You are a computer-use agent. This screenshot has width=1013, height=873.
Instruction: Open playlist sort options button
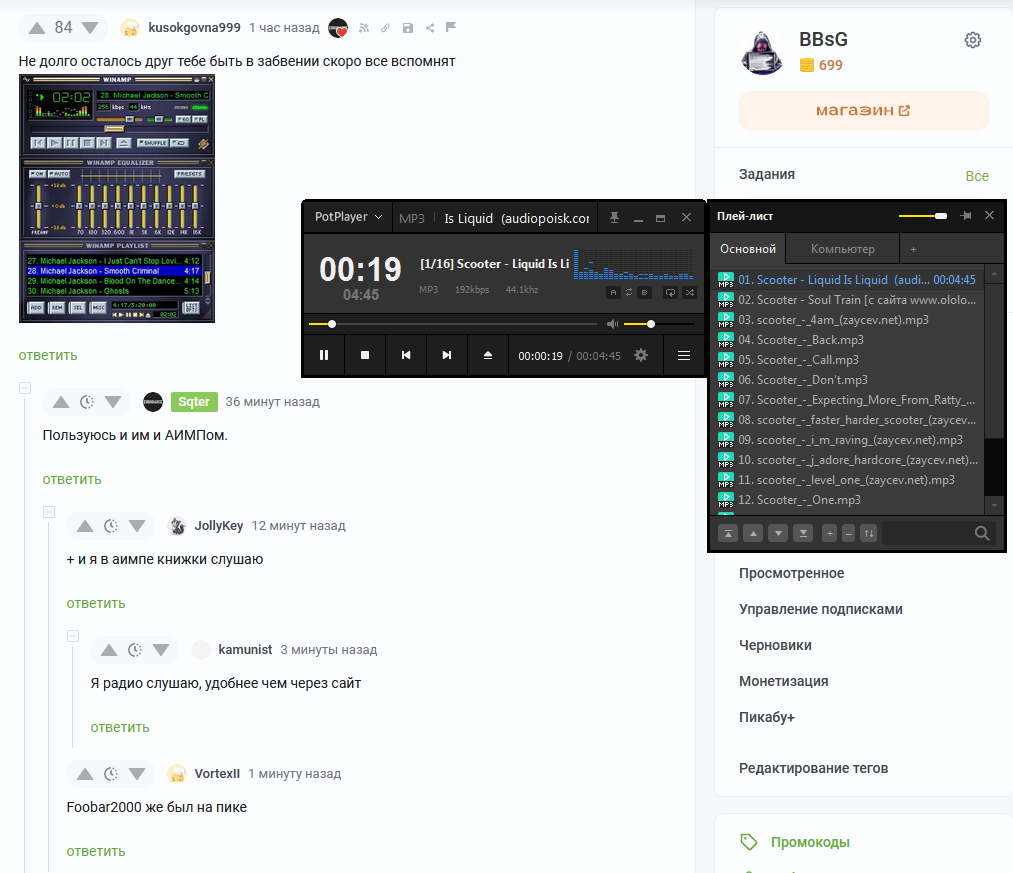pos(869,533)
